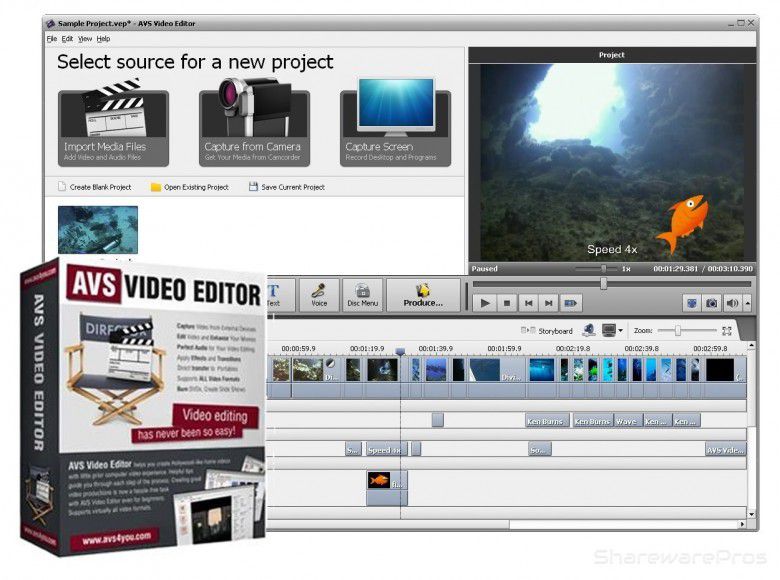Click the next scene button in preview
Screen dimensions: 780x580
(570, 303)
